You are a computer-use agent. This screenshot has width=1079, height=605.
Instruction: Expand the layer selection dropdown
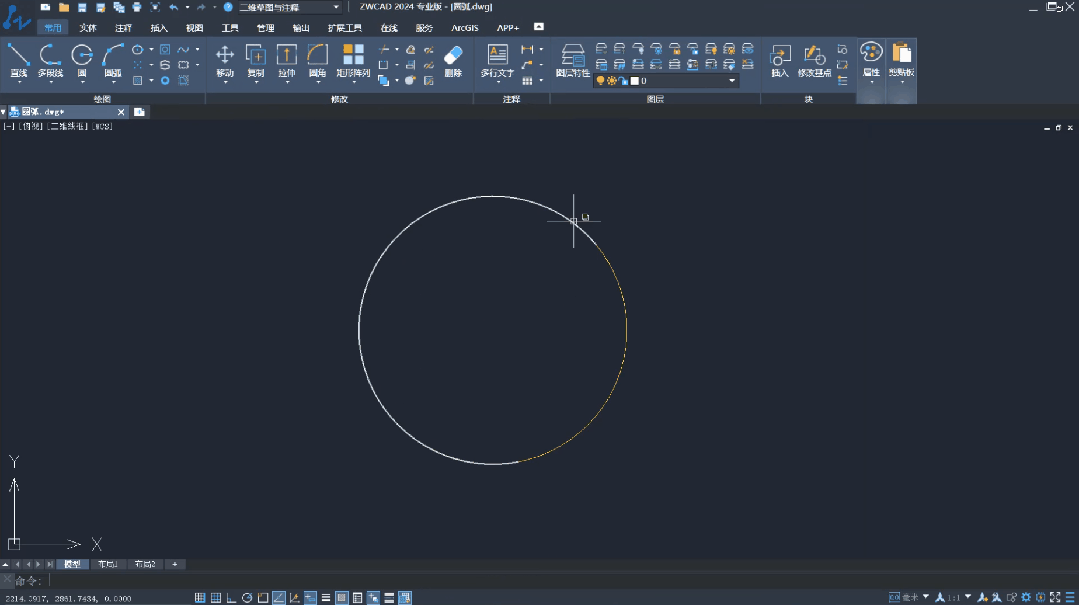pyautogui.click(x=731, y=81)
